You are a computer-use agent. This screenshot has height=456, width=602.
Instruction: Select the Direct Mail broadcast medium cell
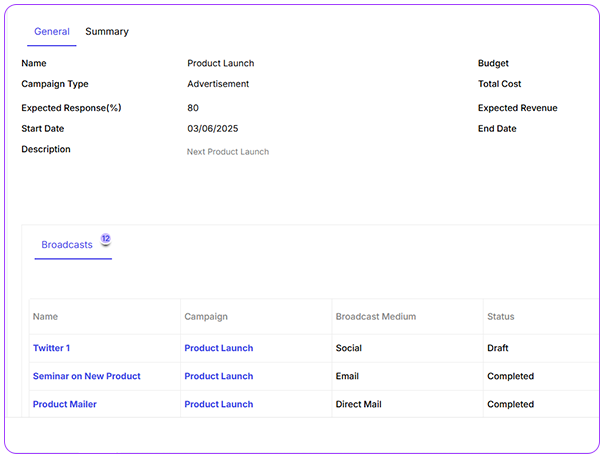click(x=358, y=404)
